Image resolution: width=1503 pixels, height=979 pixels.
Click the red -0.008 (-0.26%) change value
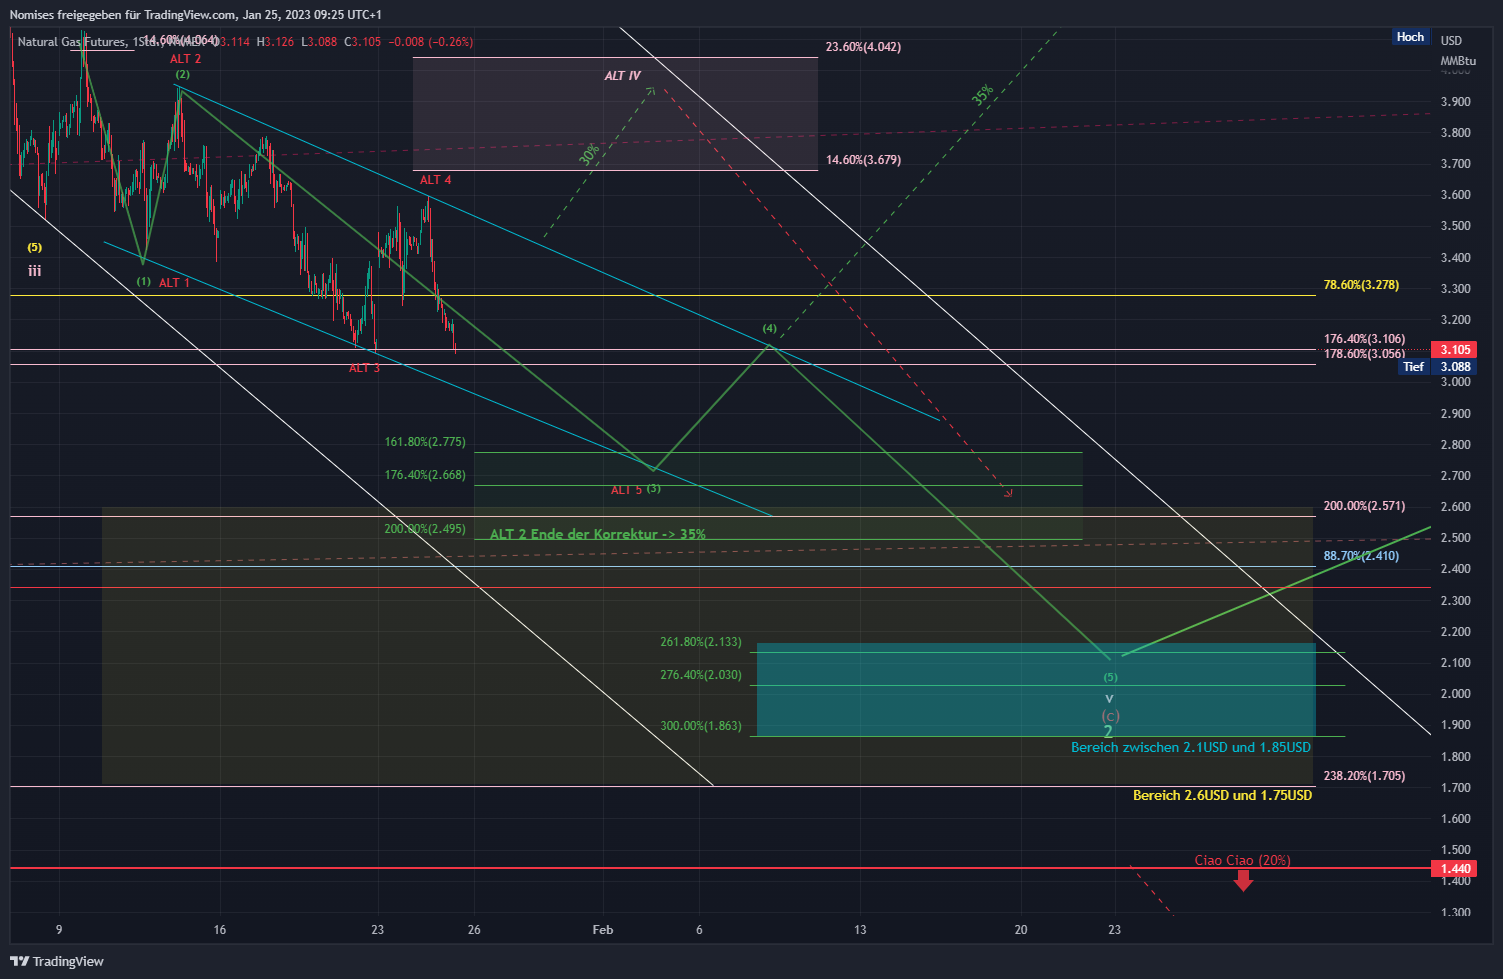coord(430,42)
